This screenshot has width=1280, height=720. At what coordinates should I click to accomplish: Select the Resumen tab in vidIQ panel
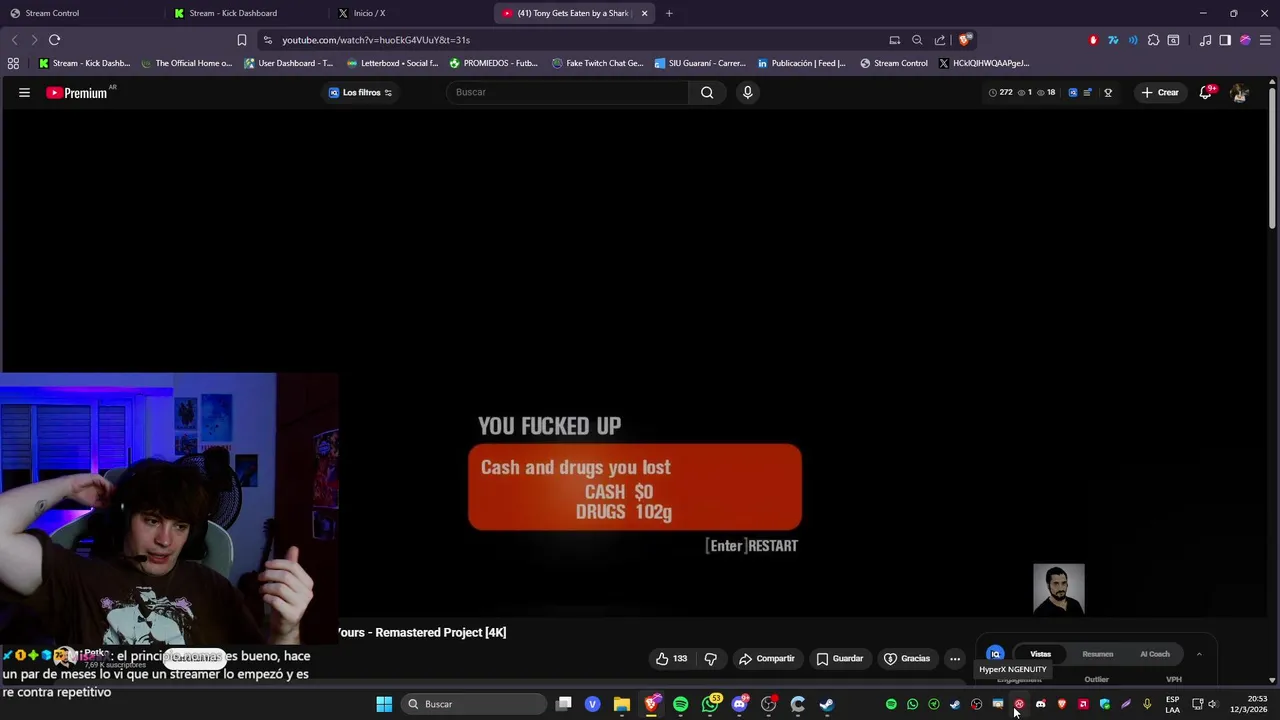coord(1097,654)
